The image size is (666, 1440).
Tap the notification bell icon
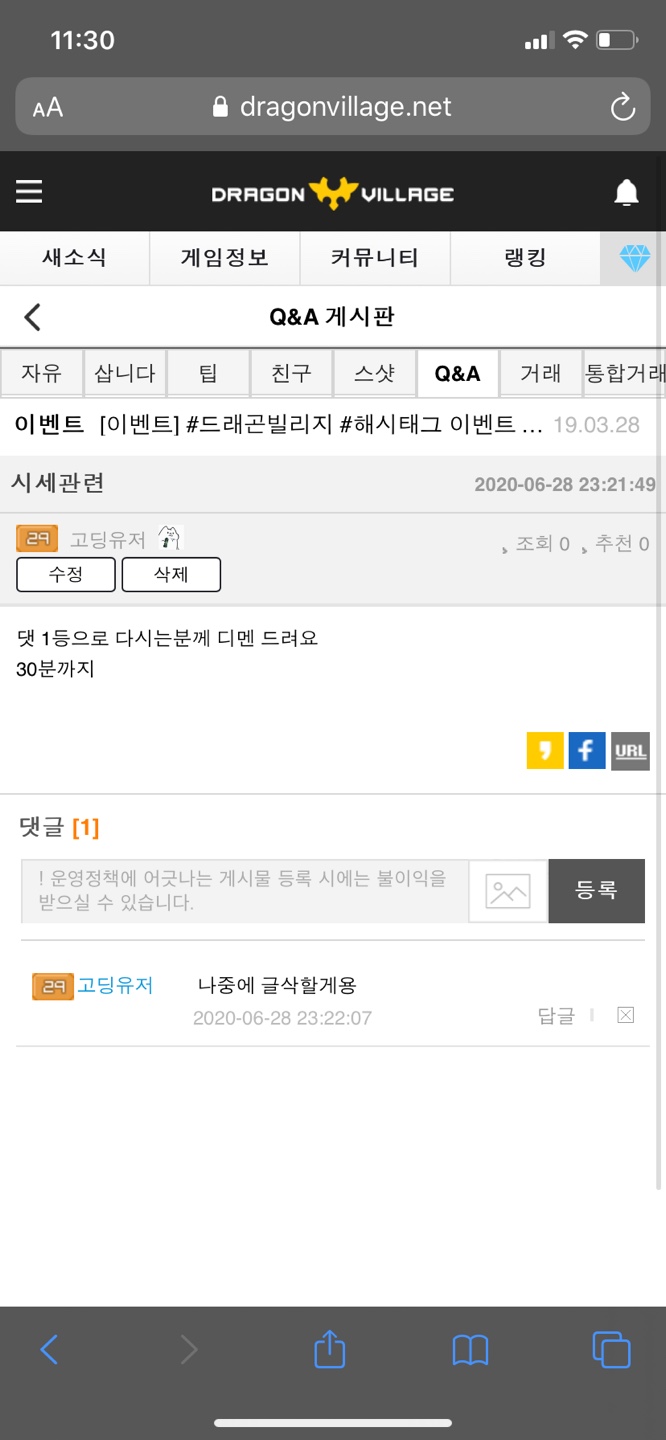[626, 192]
